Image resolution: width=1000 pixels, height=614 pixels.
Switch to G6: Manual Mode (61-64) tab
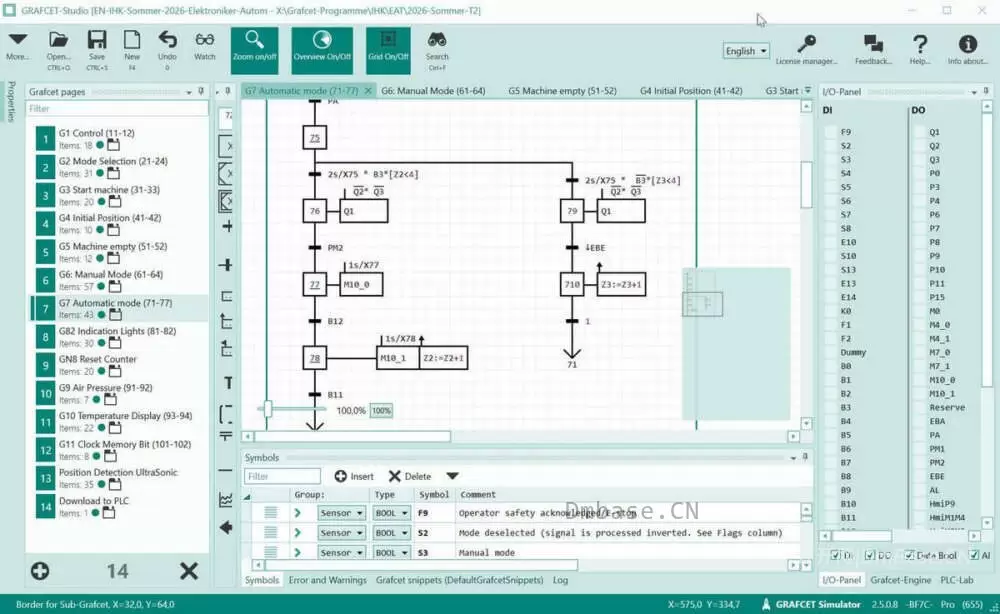pos(433,91)
